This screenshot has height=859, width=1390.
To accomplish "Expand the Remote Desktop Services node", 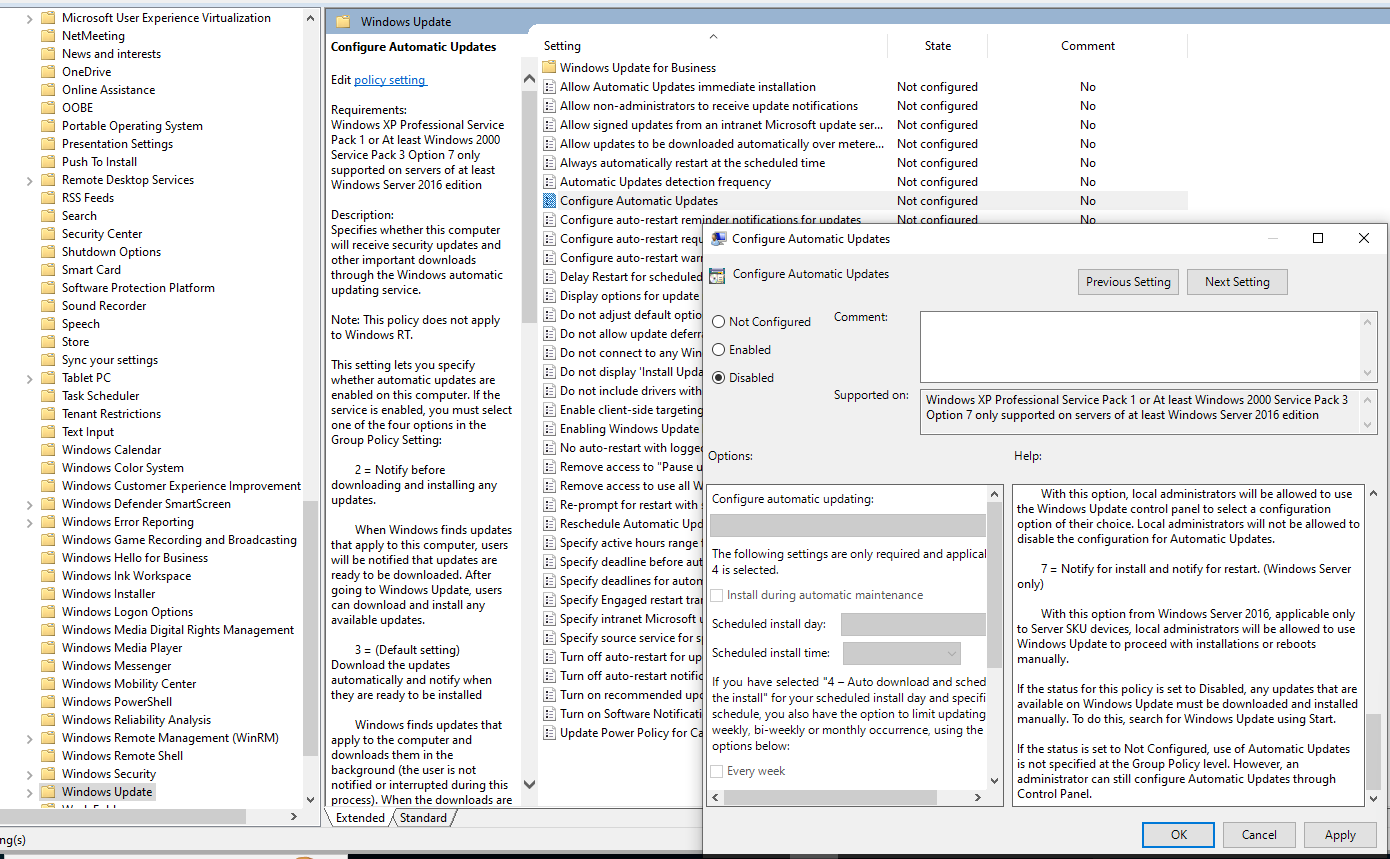I will point(28,180).
